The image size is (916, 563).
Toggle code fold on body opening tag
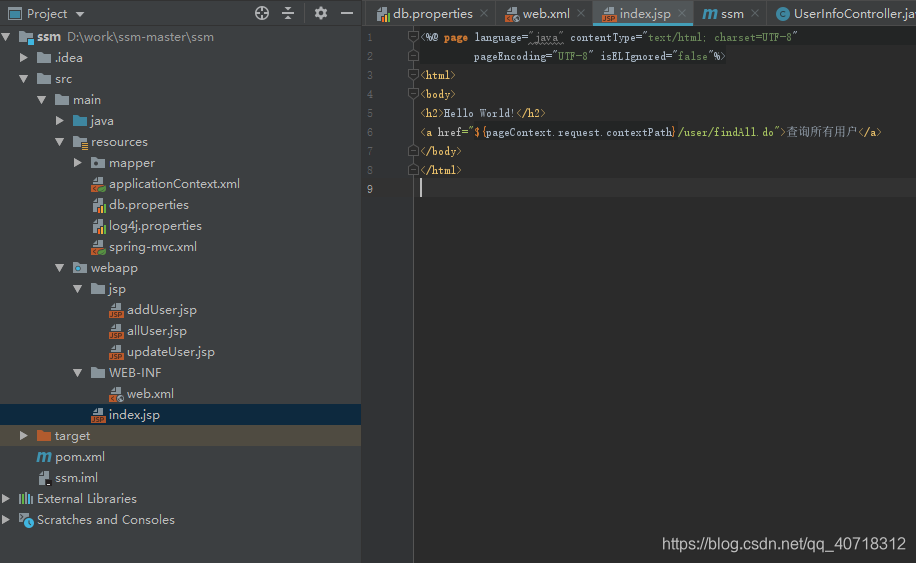coord(413,93)
